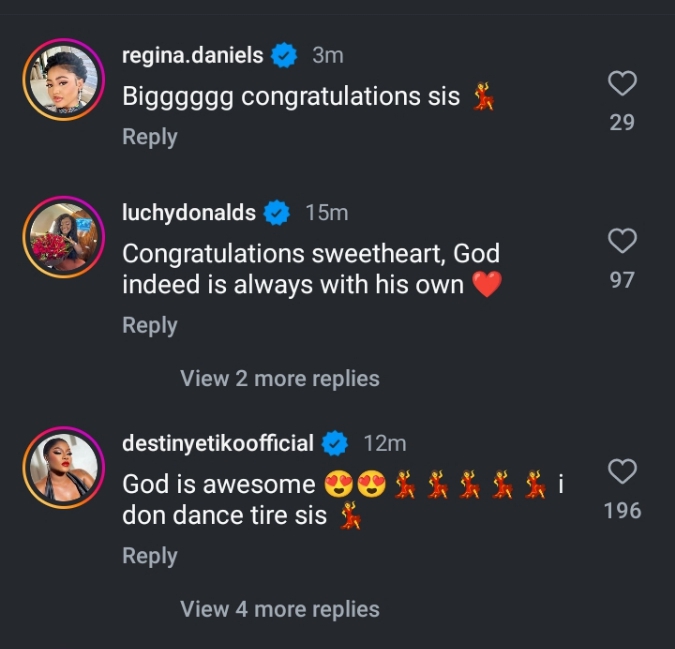Reply to luchydonalds' comment
Viewport: 675px width, 649px height.
click(149, 325)
